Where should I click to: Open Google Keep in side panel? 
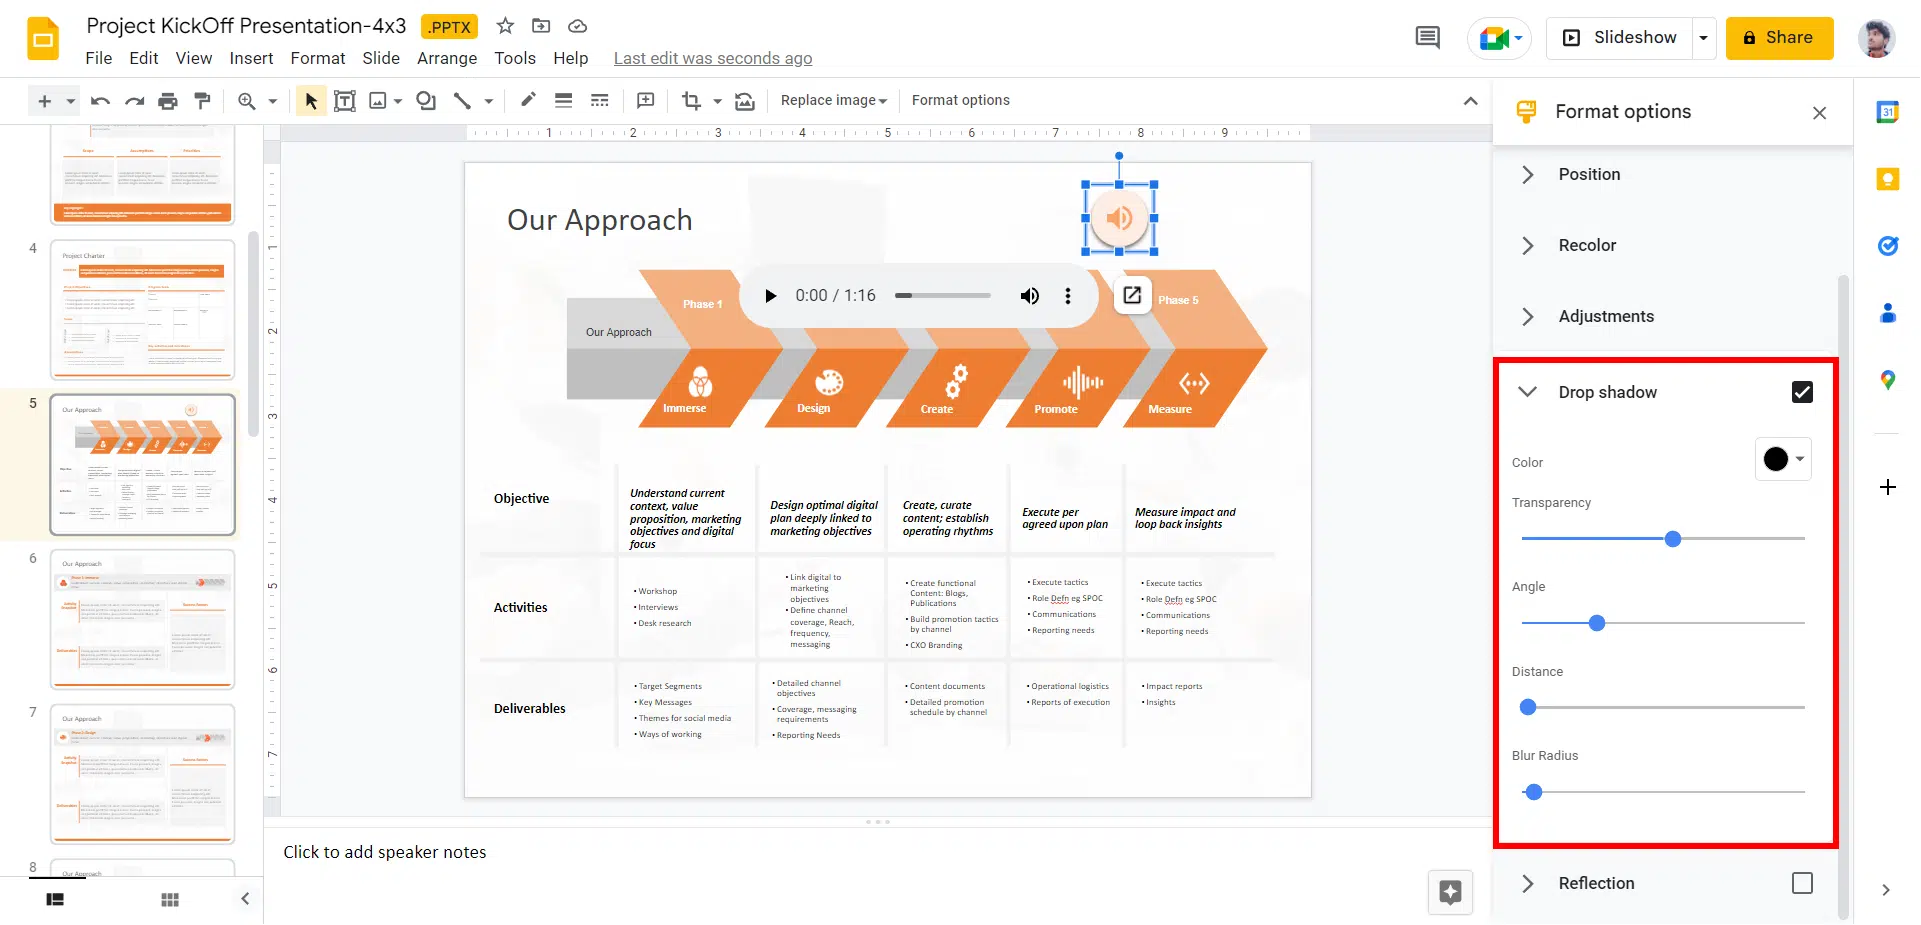(x=1887, y=179)
